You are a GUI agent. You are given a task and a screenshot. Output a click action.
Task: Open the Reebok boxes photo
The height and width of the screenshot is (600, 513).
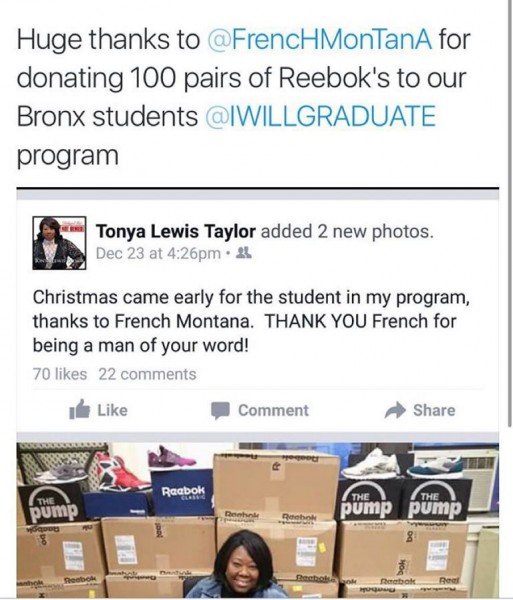[257, 520]
